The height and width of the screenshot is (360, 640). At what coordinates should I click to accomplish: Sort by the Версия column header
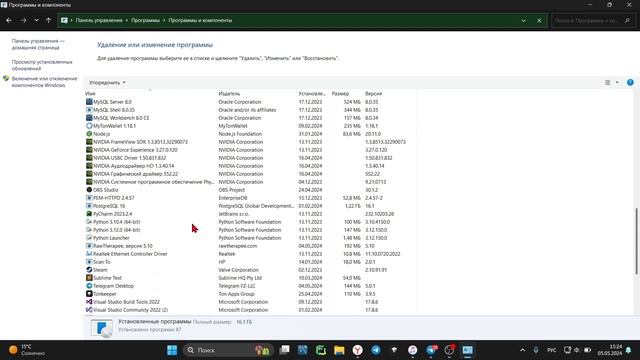(x=373, y=93)
